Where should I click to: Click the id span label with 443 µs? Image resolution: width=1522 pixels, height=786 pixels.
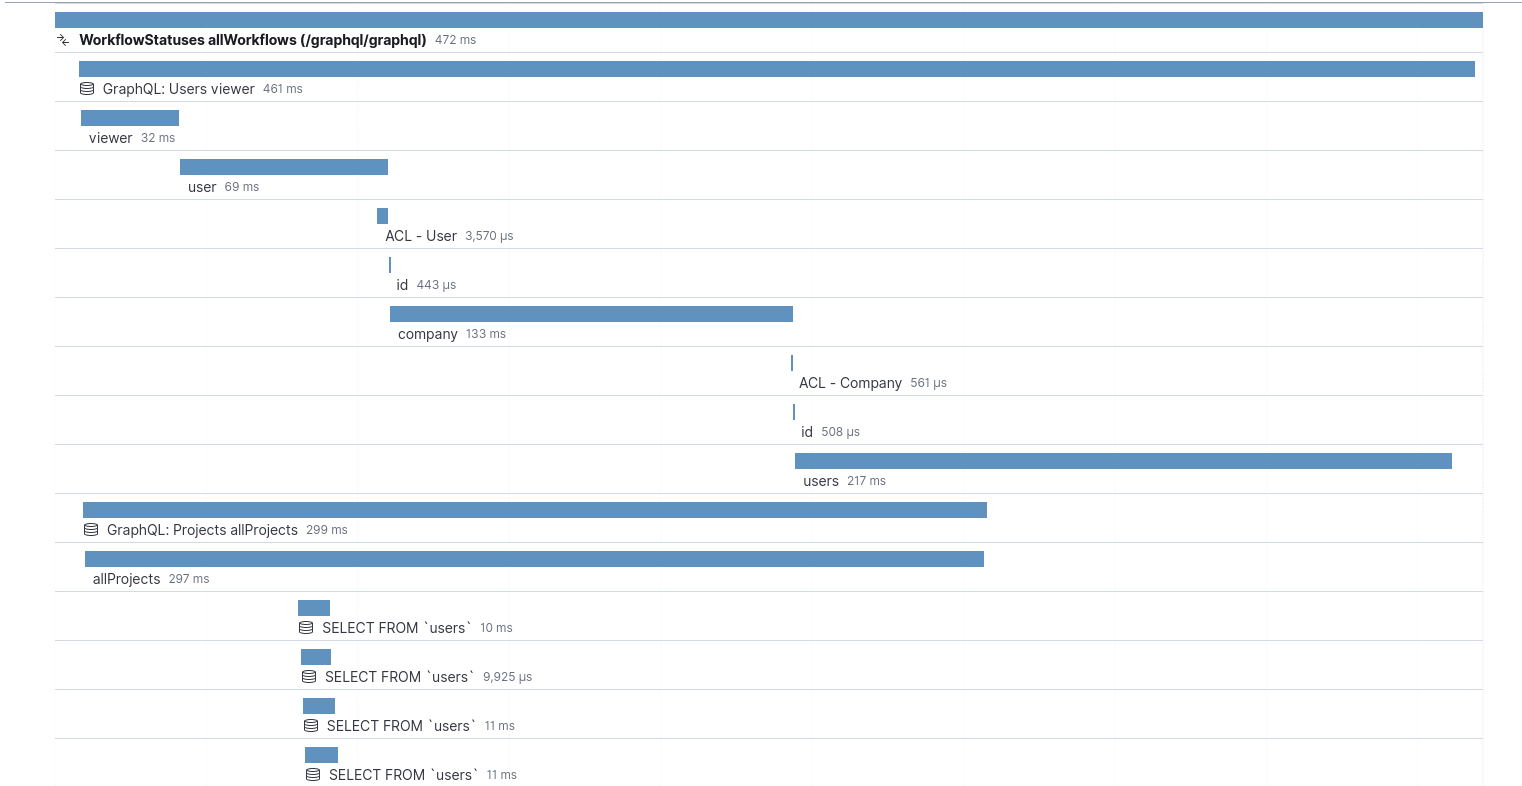tap(402, 285)
